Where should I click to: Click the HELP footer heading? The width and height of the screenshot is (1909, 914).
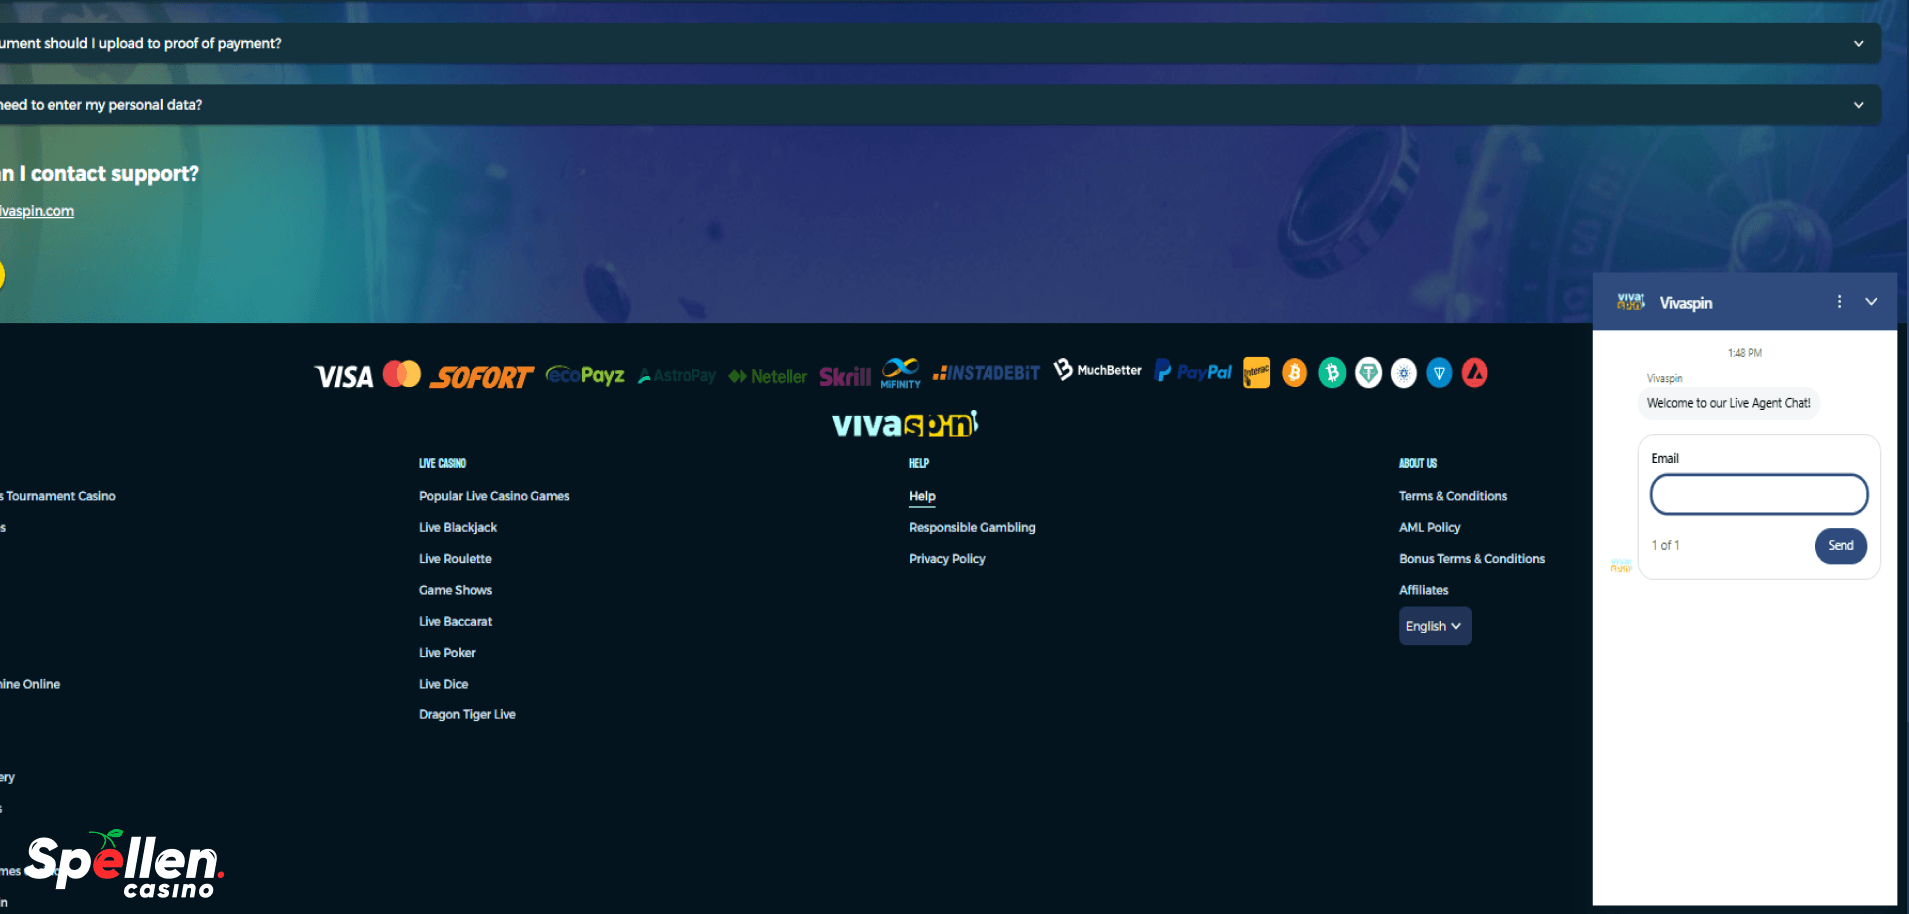point(919,463)
